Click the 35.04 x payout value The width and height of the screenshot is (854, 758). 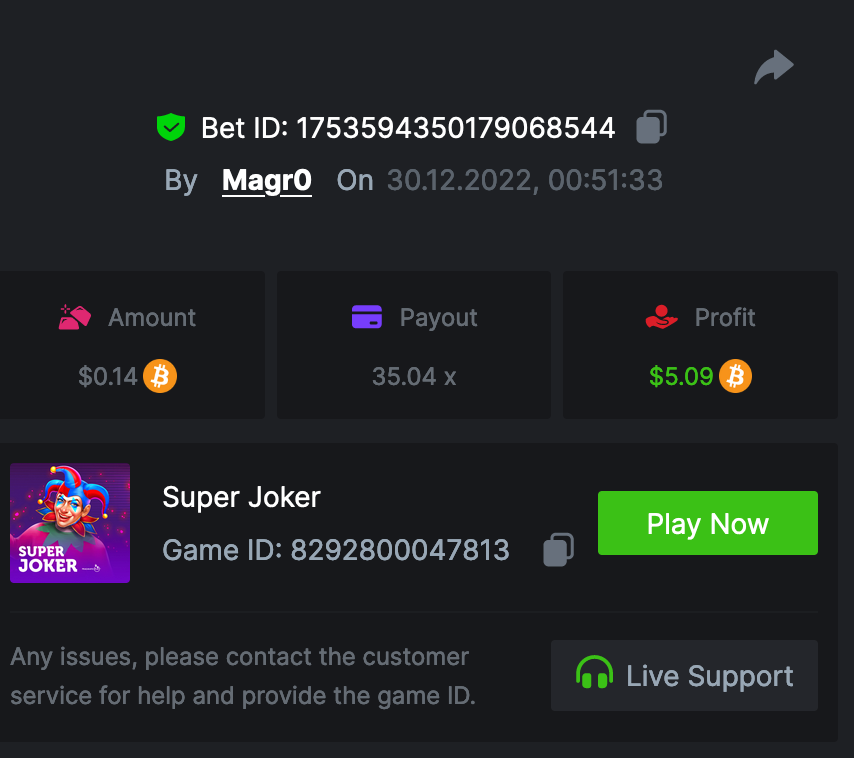click(413, 376)
